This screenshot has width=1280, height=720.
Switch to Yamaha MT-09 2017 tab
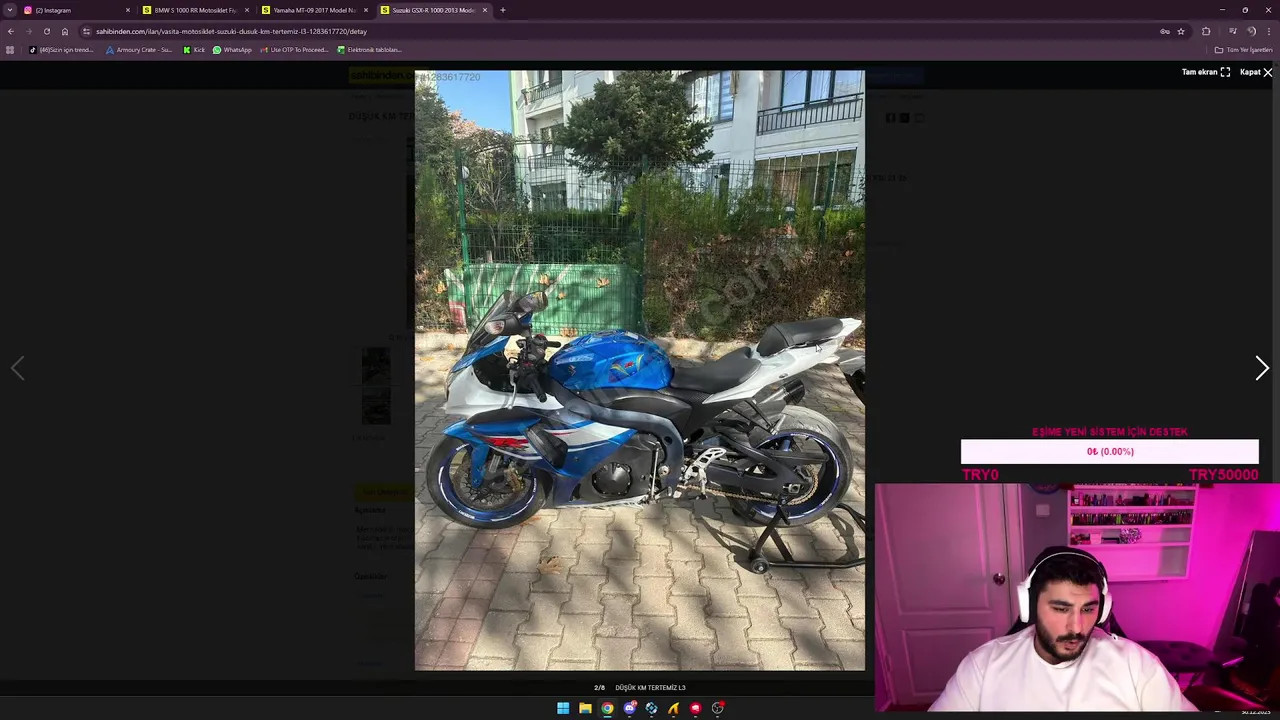click(314, 10)
